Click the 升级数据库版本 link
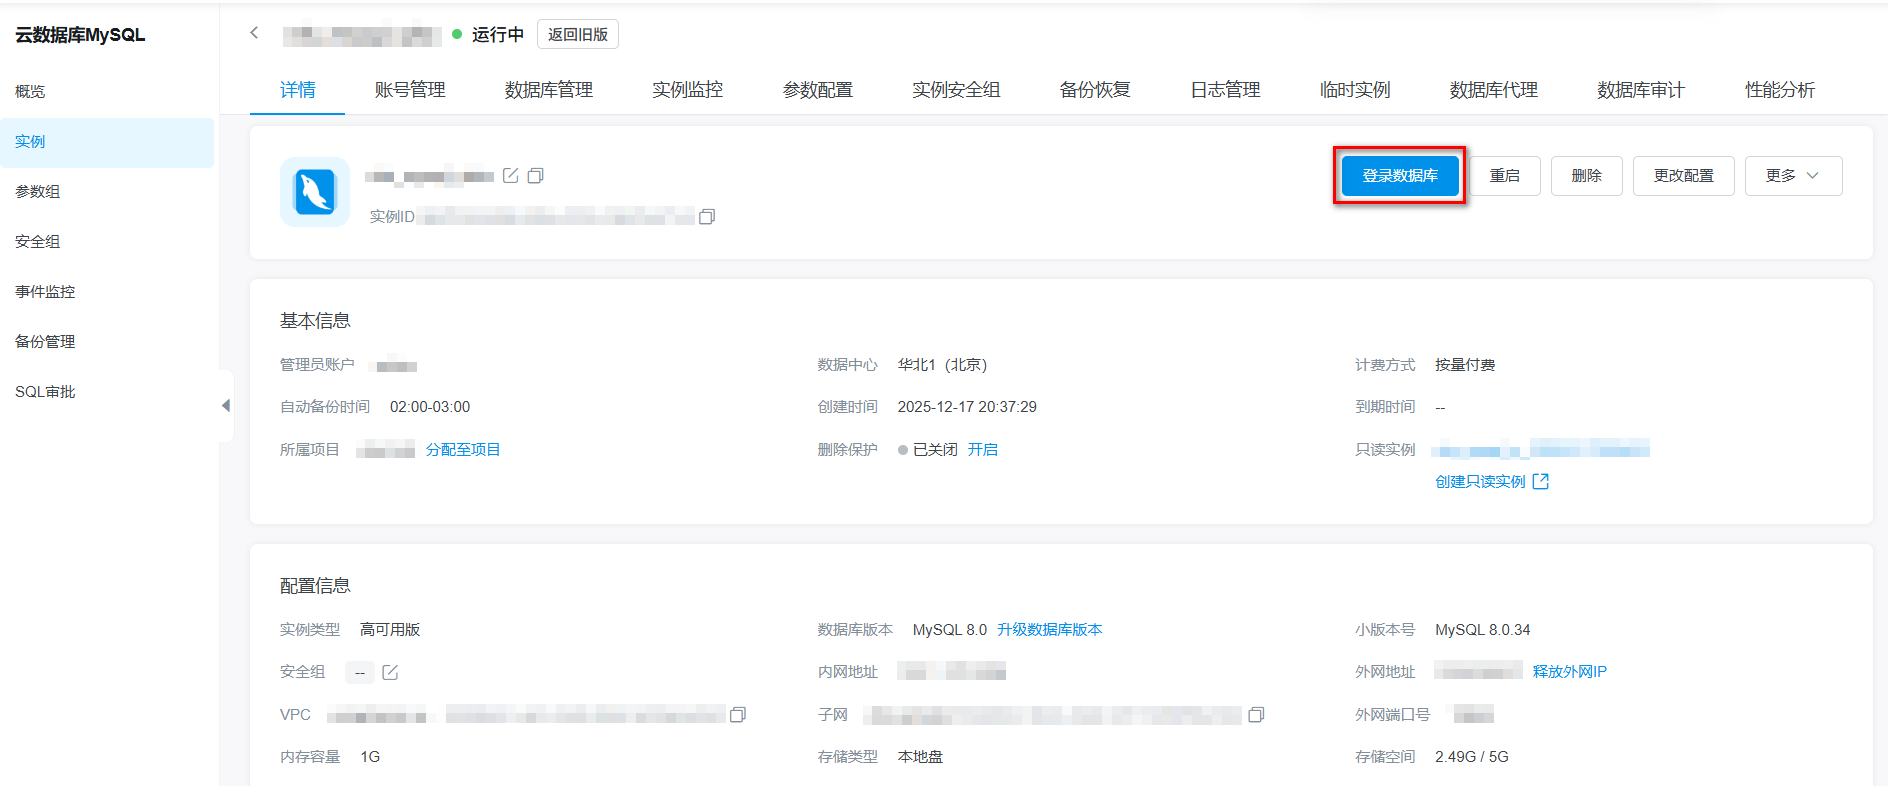 [x=1050, y=630]
